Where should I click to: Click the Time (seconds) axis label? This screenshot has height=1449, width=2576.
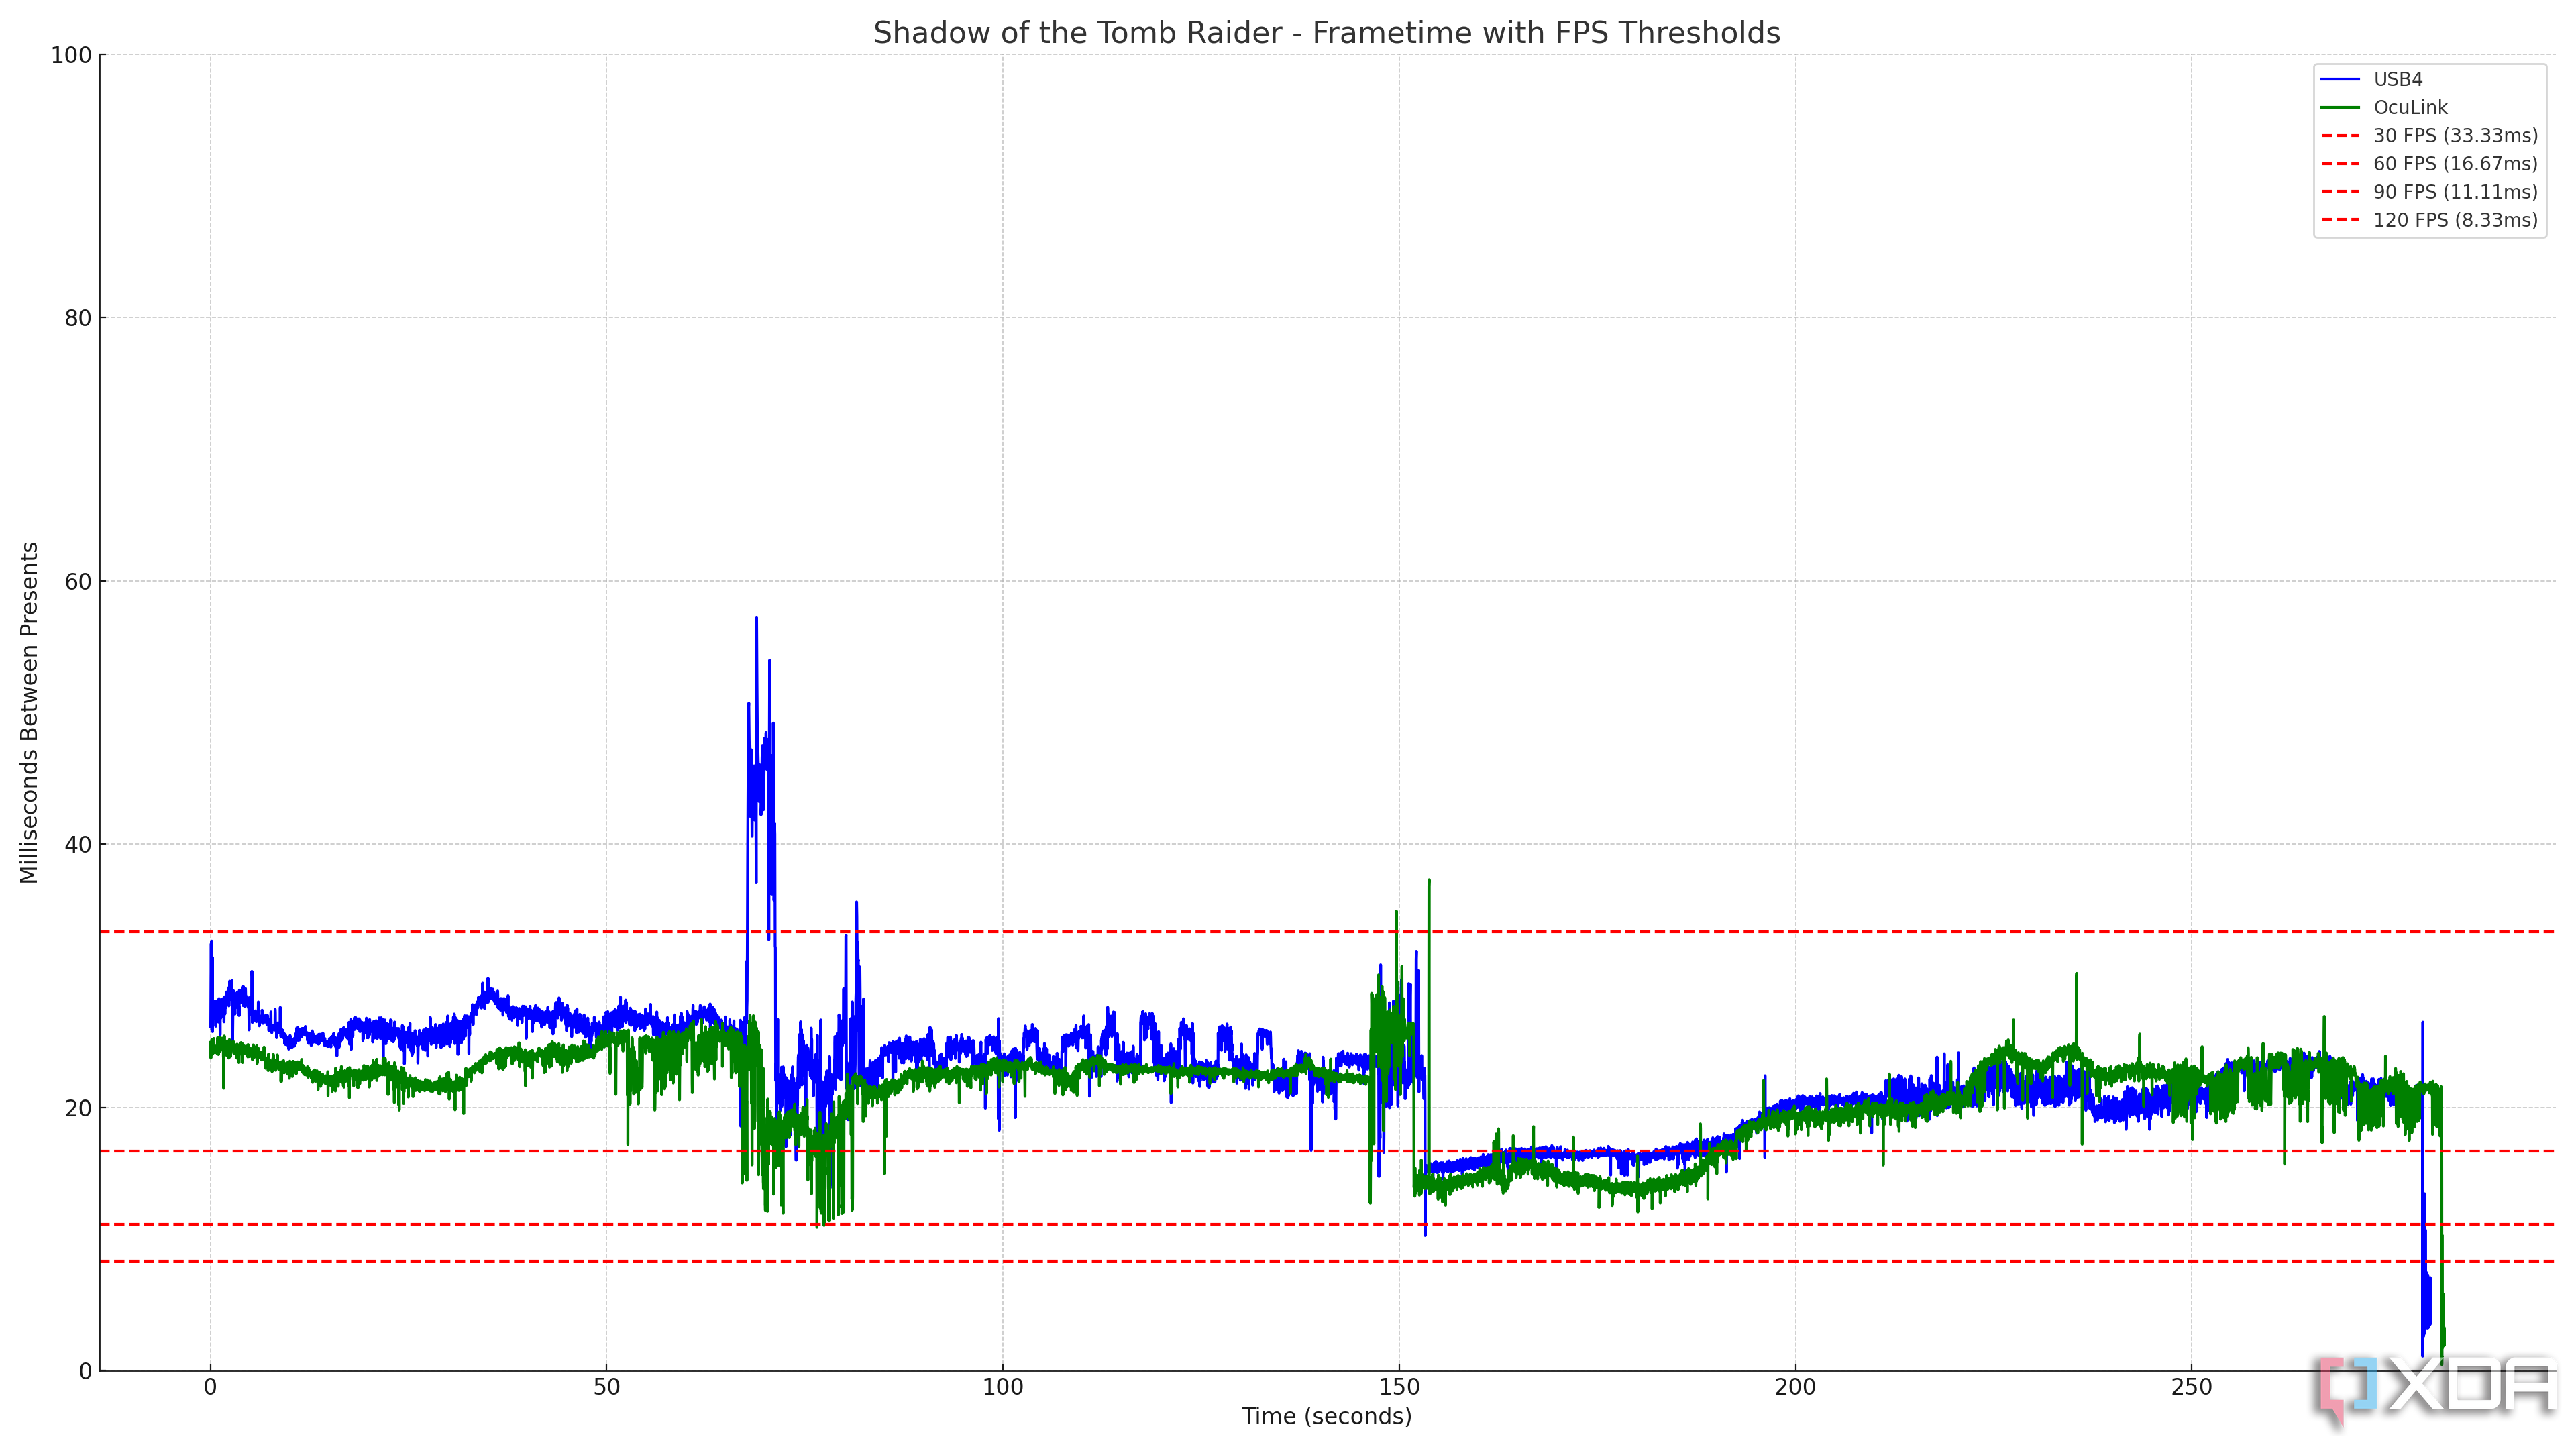[x=1327, y=1416]
